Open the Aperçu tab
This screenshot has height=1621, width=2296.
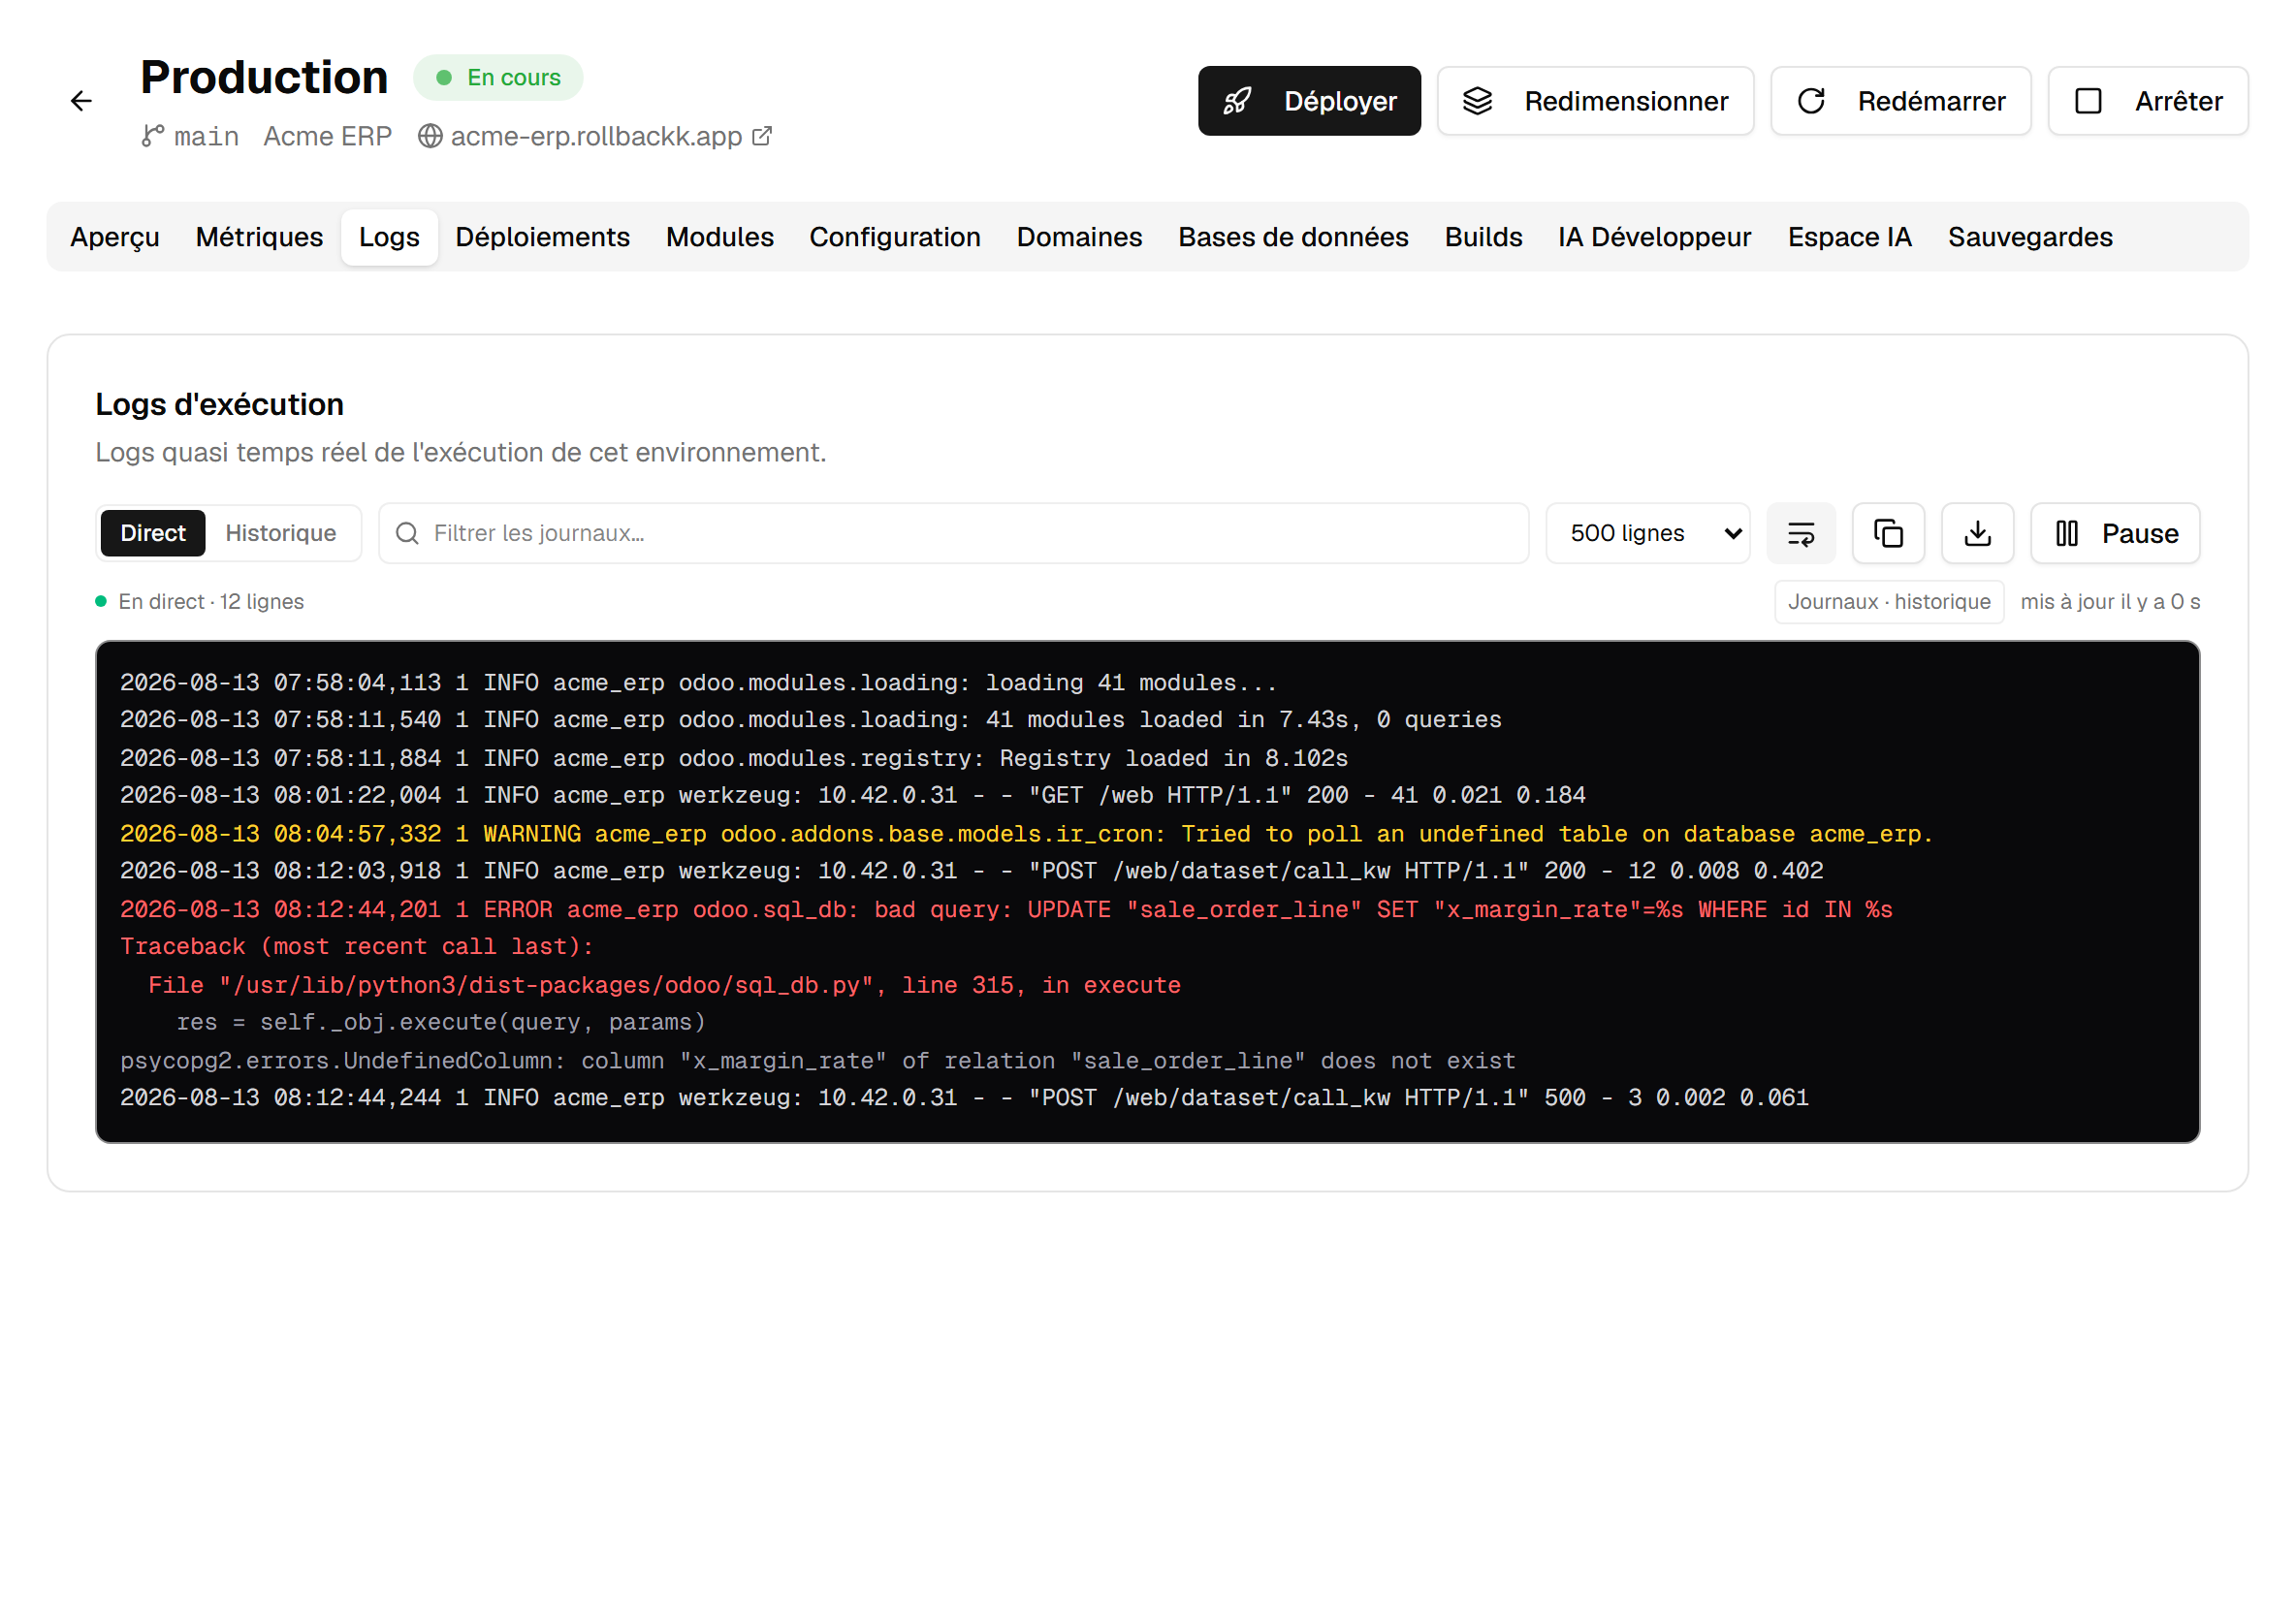115,237
